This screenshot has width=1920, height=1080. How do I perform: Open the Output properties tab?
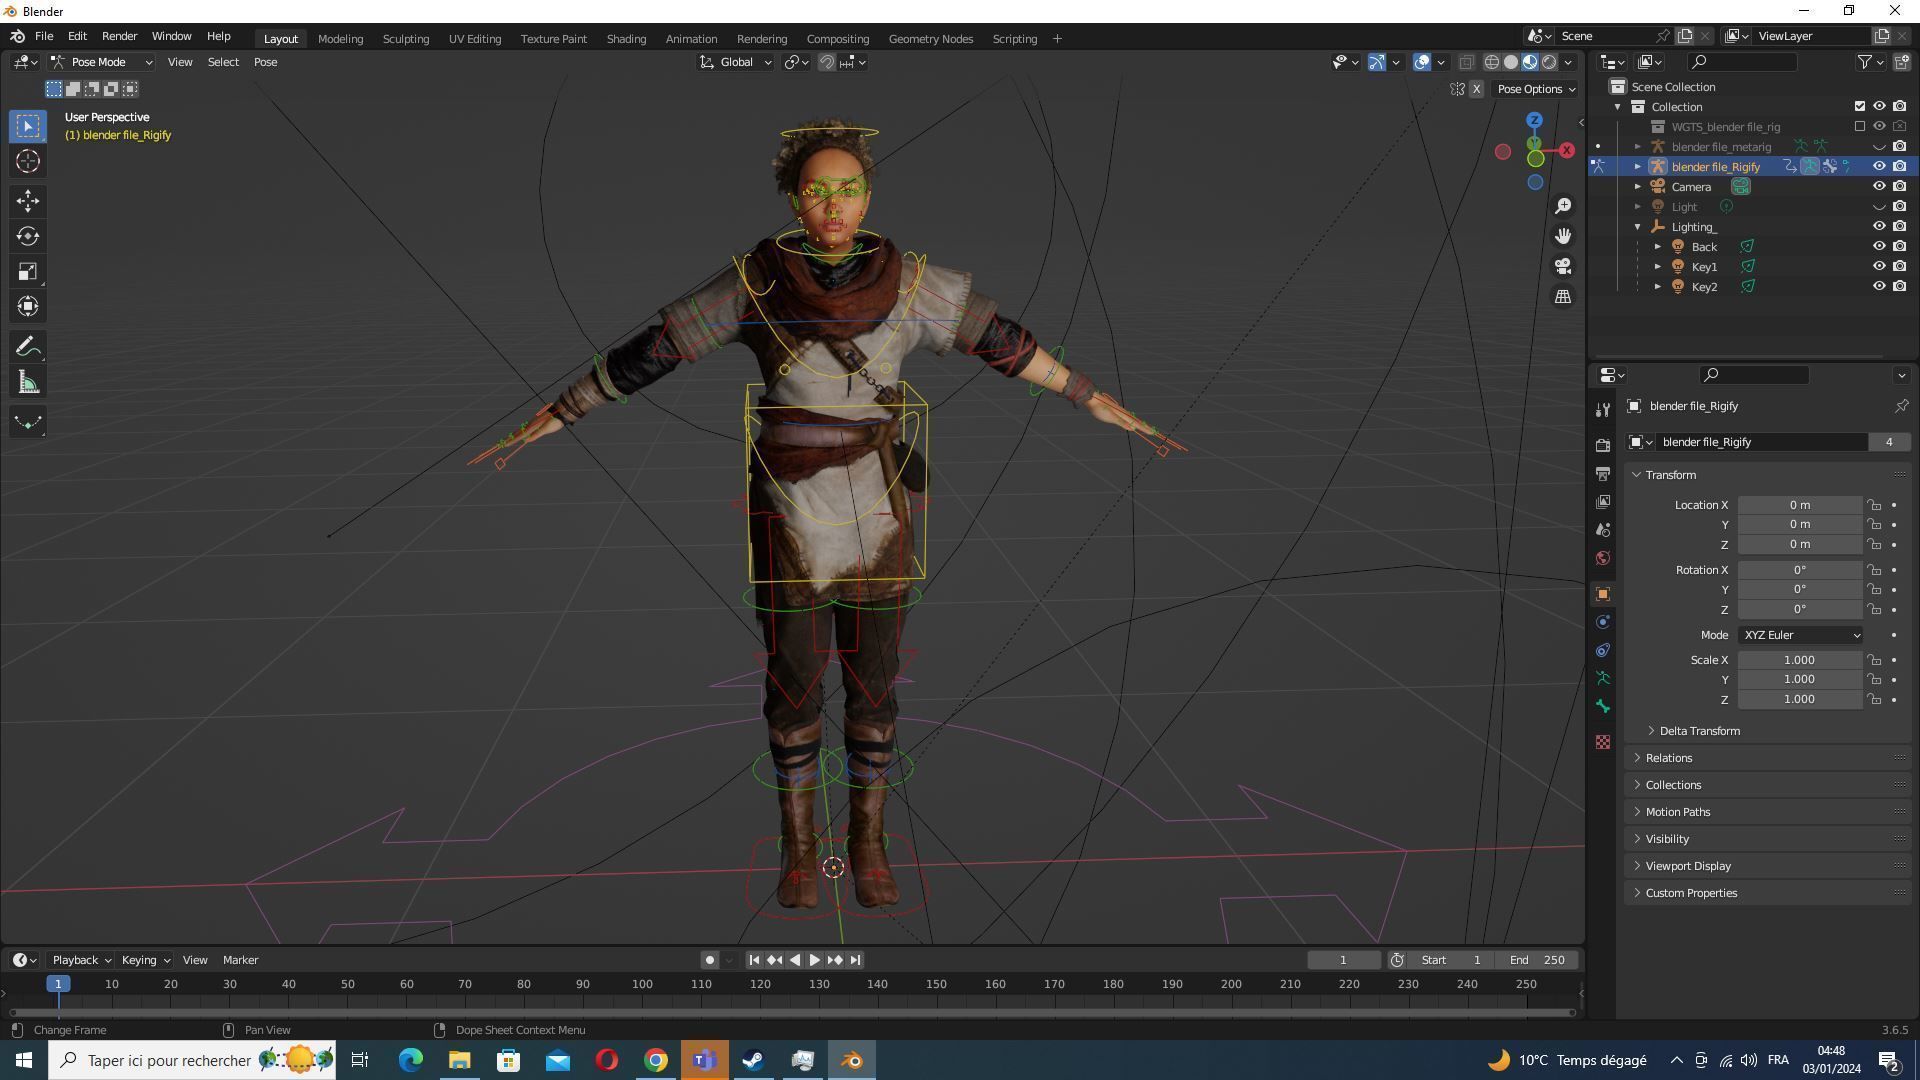(1603, 473)
